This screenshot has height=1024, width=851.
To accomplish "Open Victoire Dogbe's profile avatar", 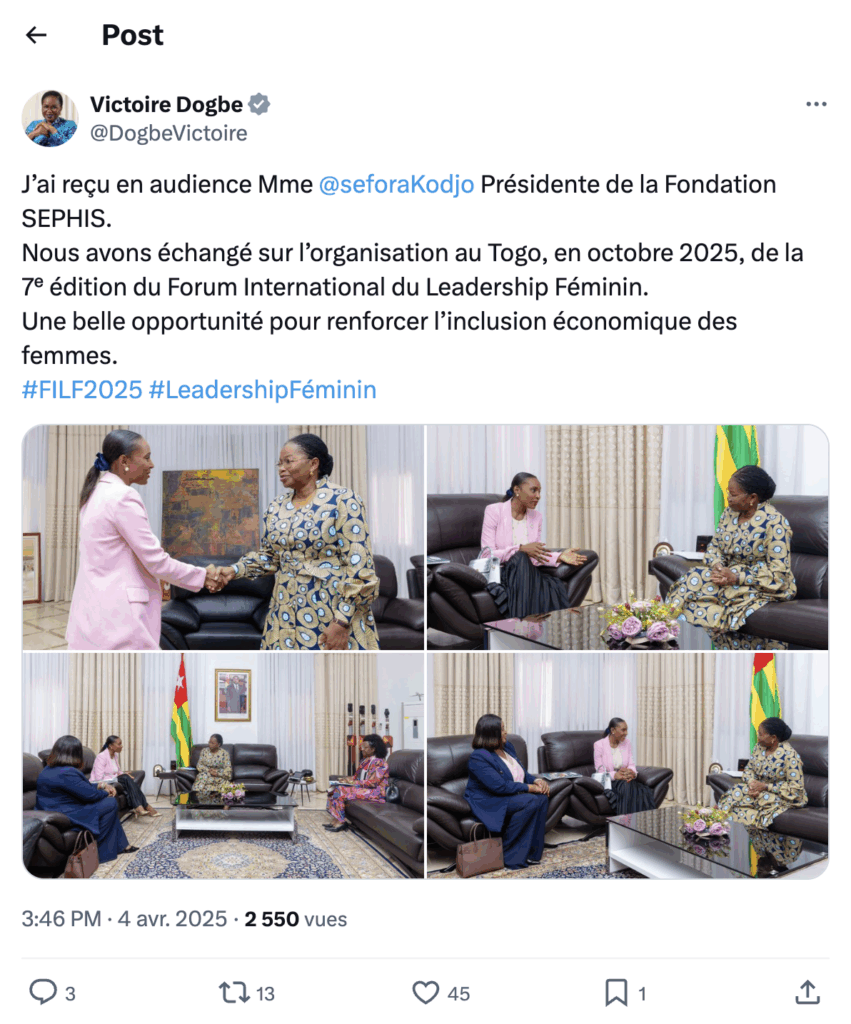I will [50, 118].
